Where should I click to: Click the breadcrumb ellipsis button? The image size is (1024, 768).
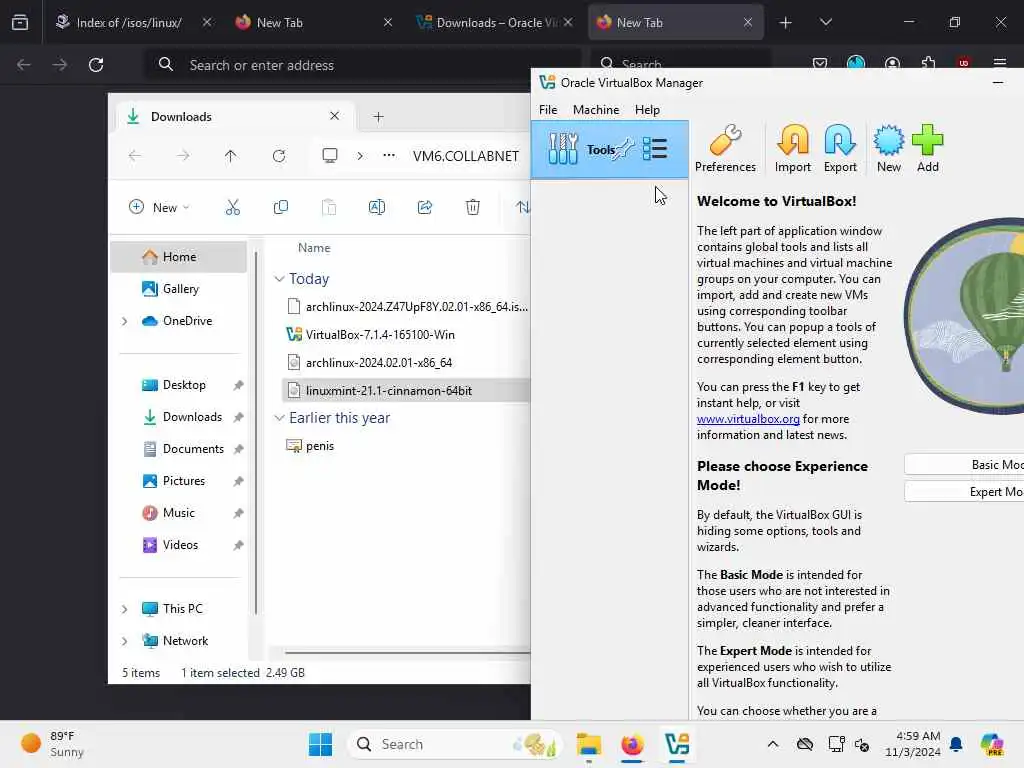389,155
